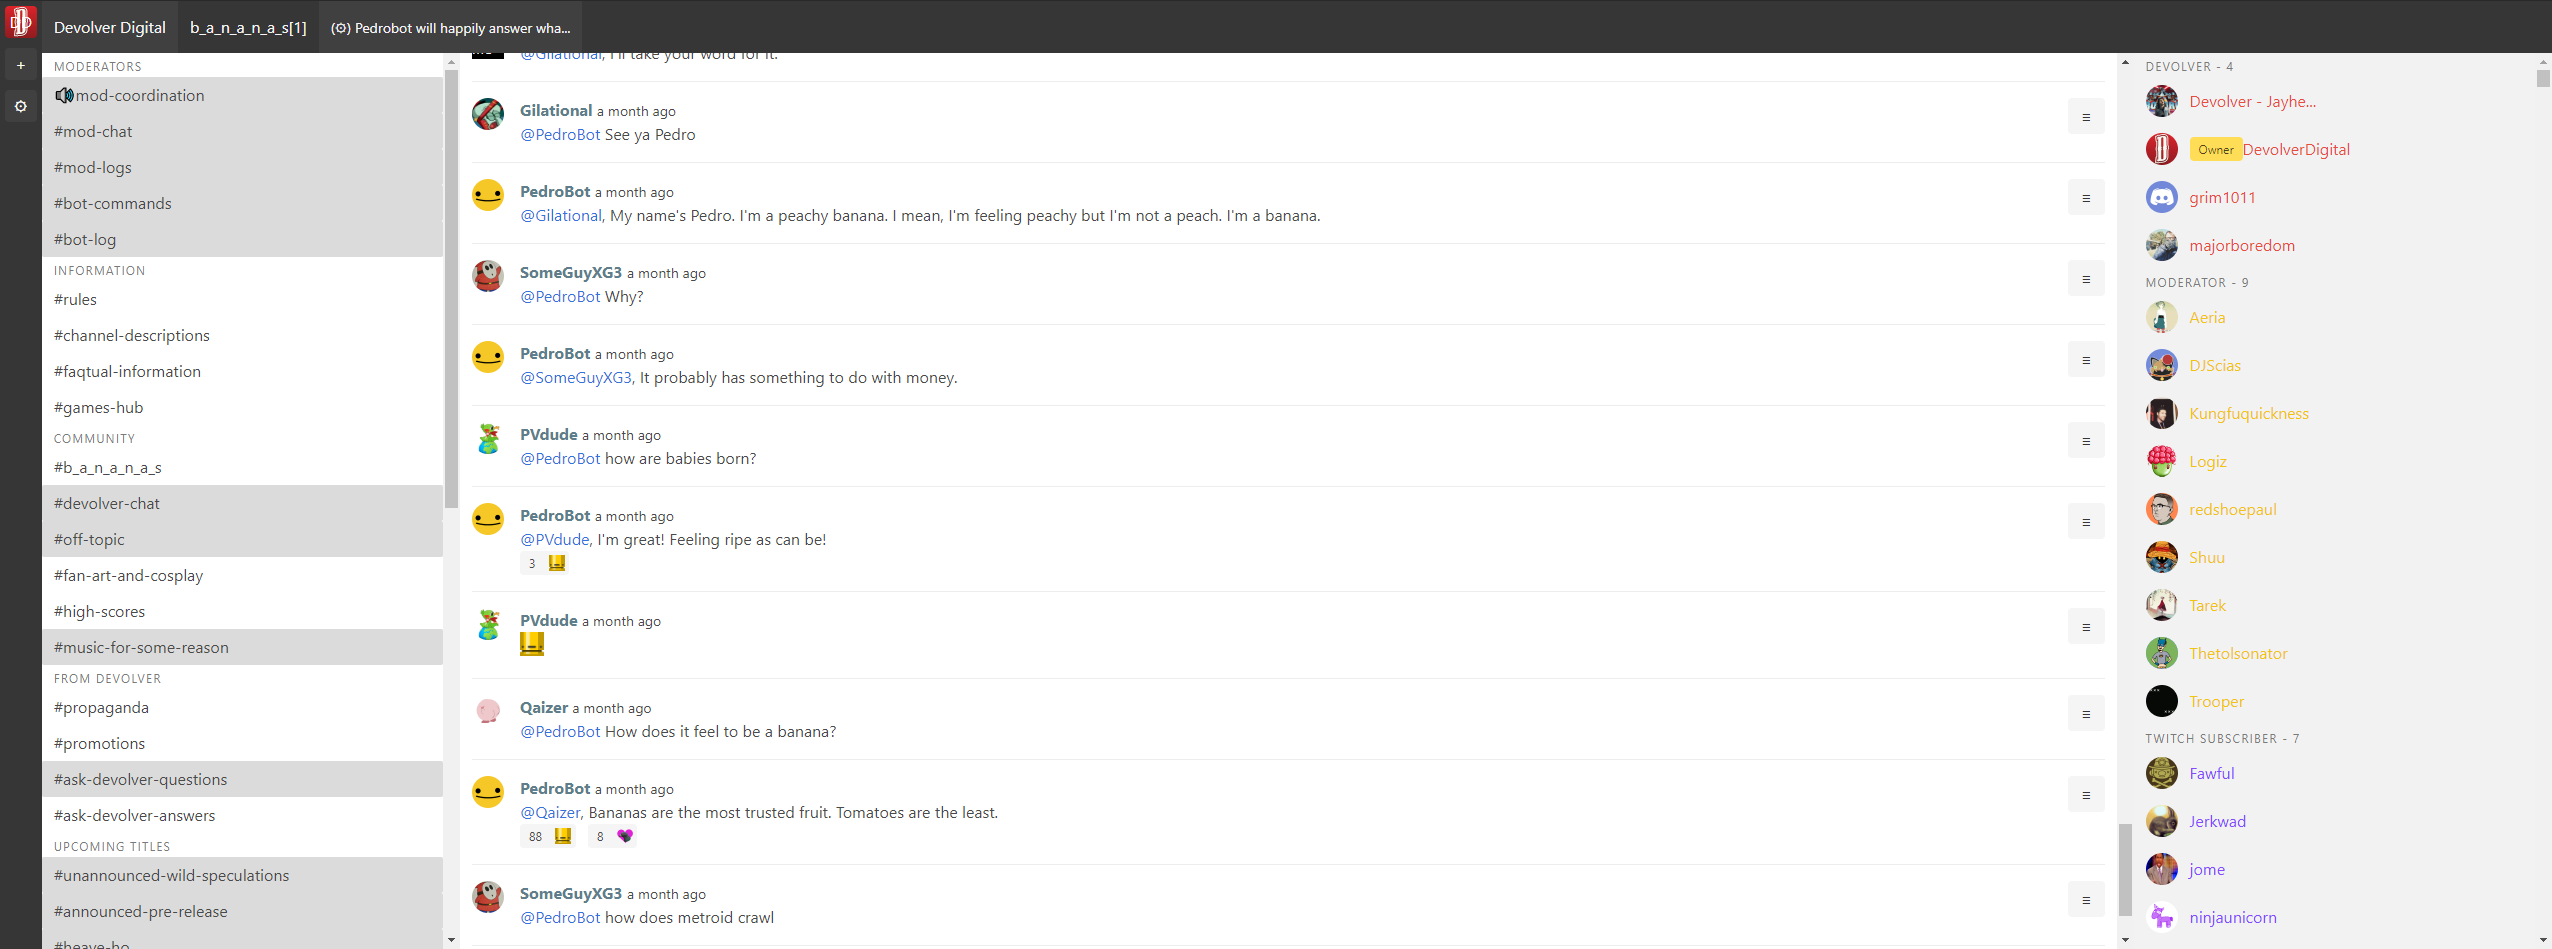This screenshot has height=949, width=2552.
Task: Open menu for PedroBot's 'most trusted fruit' message
Action: point(2085,795)
